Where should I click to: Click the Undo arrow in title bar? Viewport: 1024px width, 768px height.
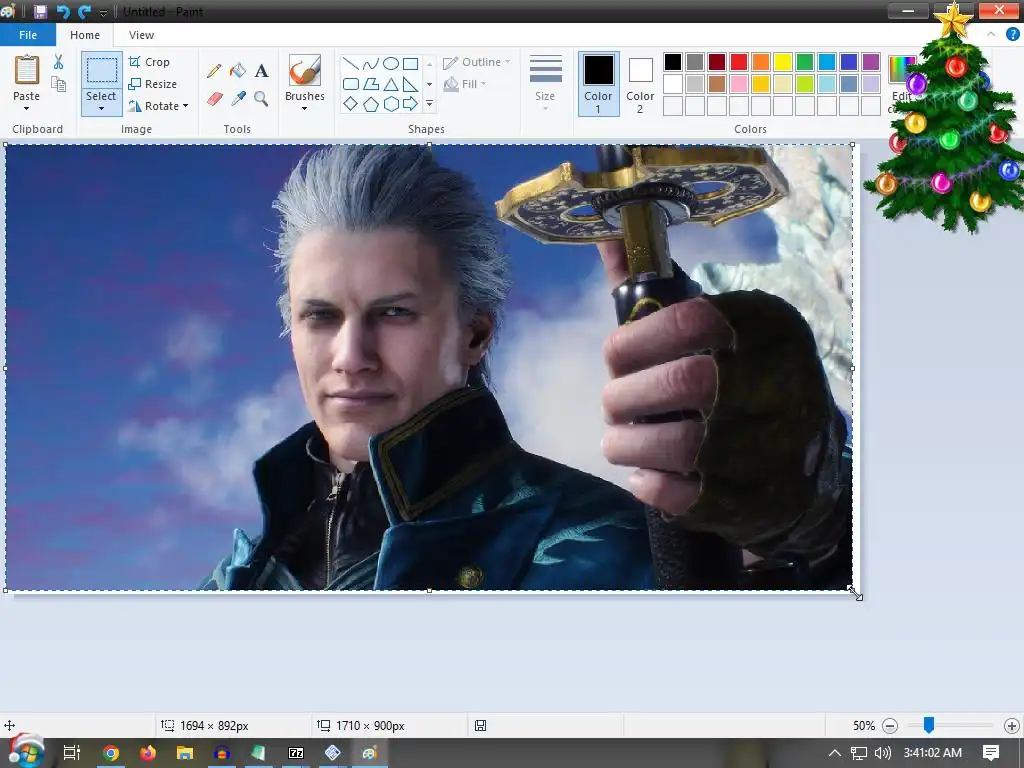pyautogui.click(x=63, y=12)
